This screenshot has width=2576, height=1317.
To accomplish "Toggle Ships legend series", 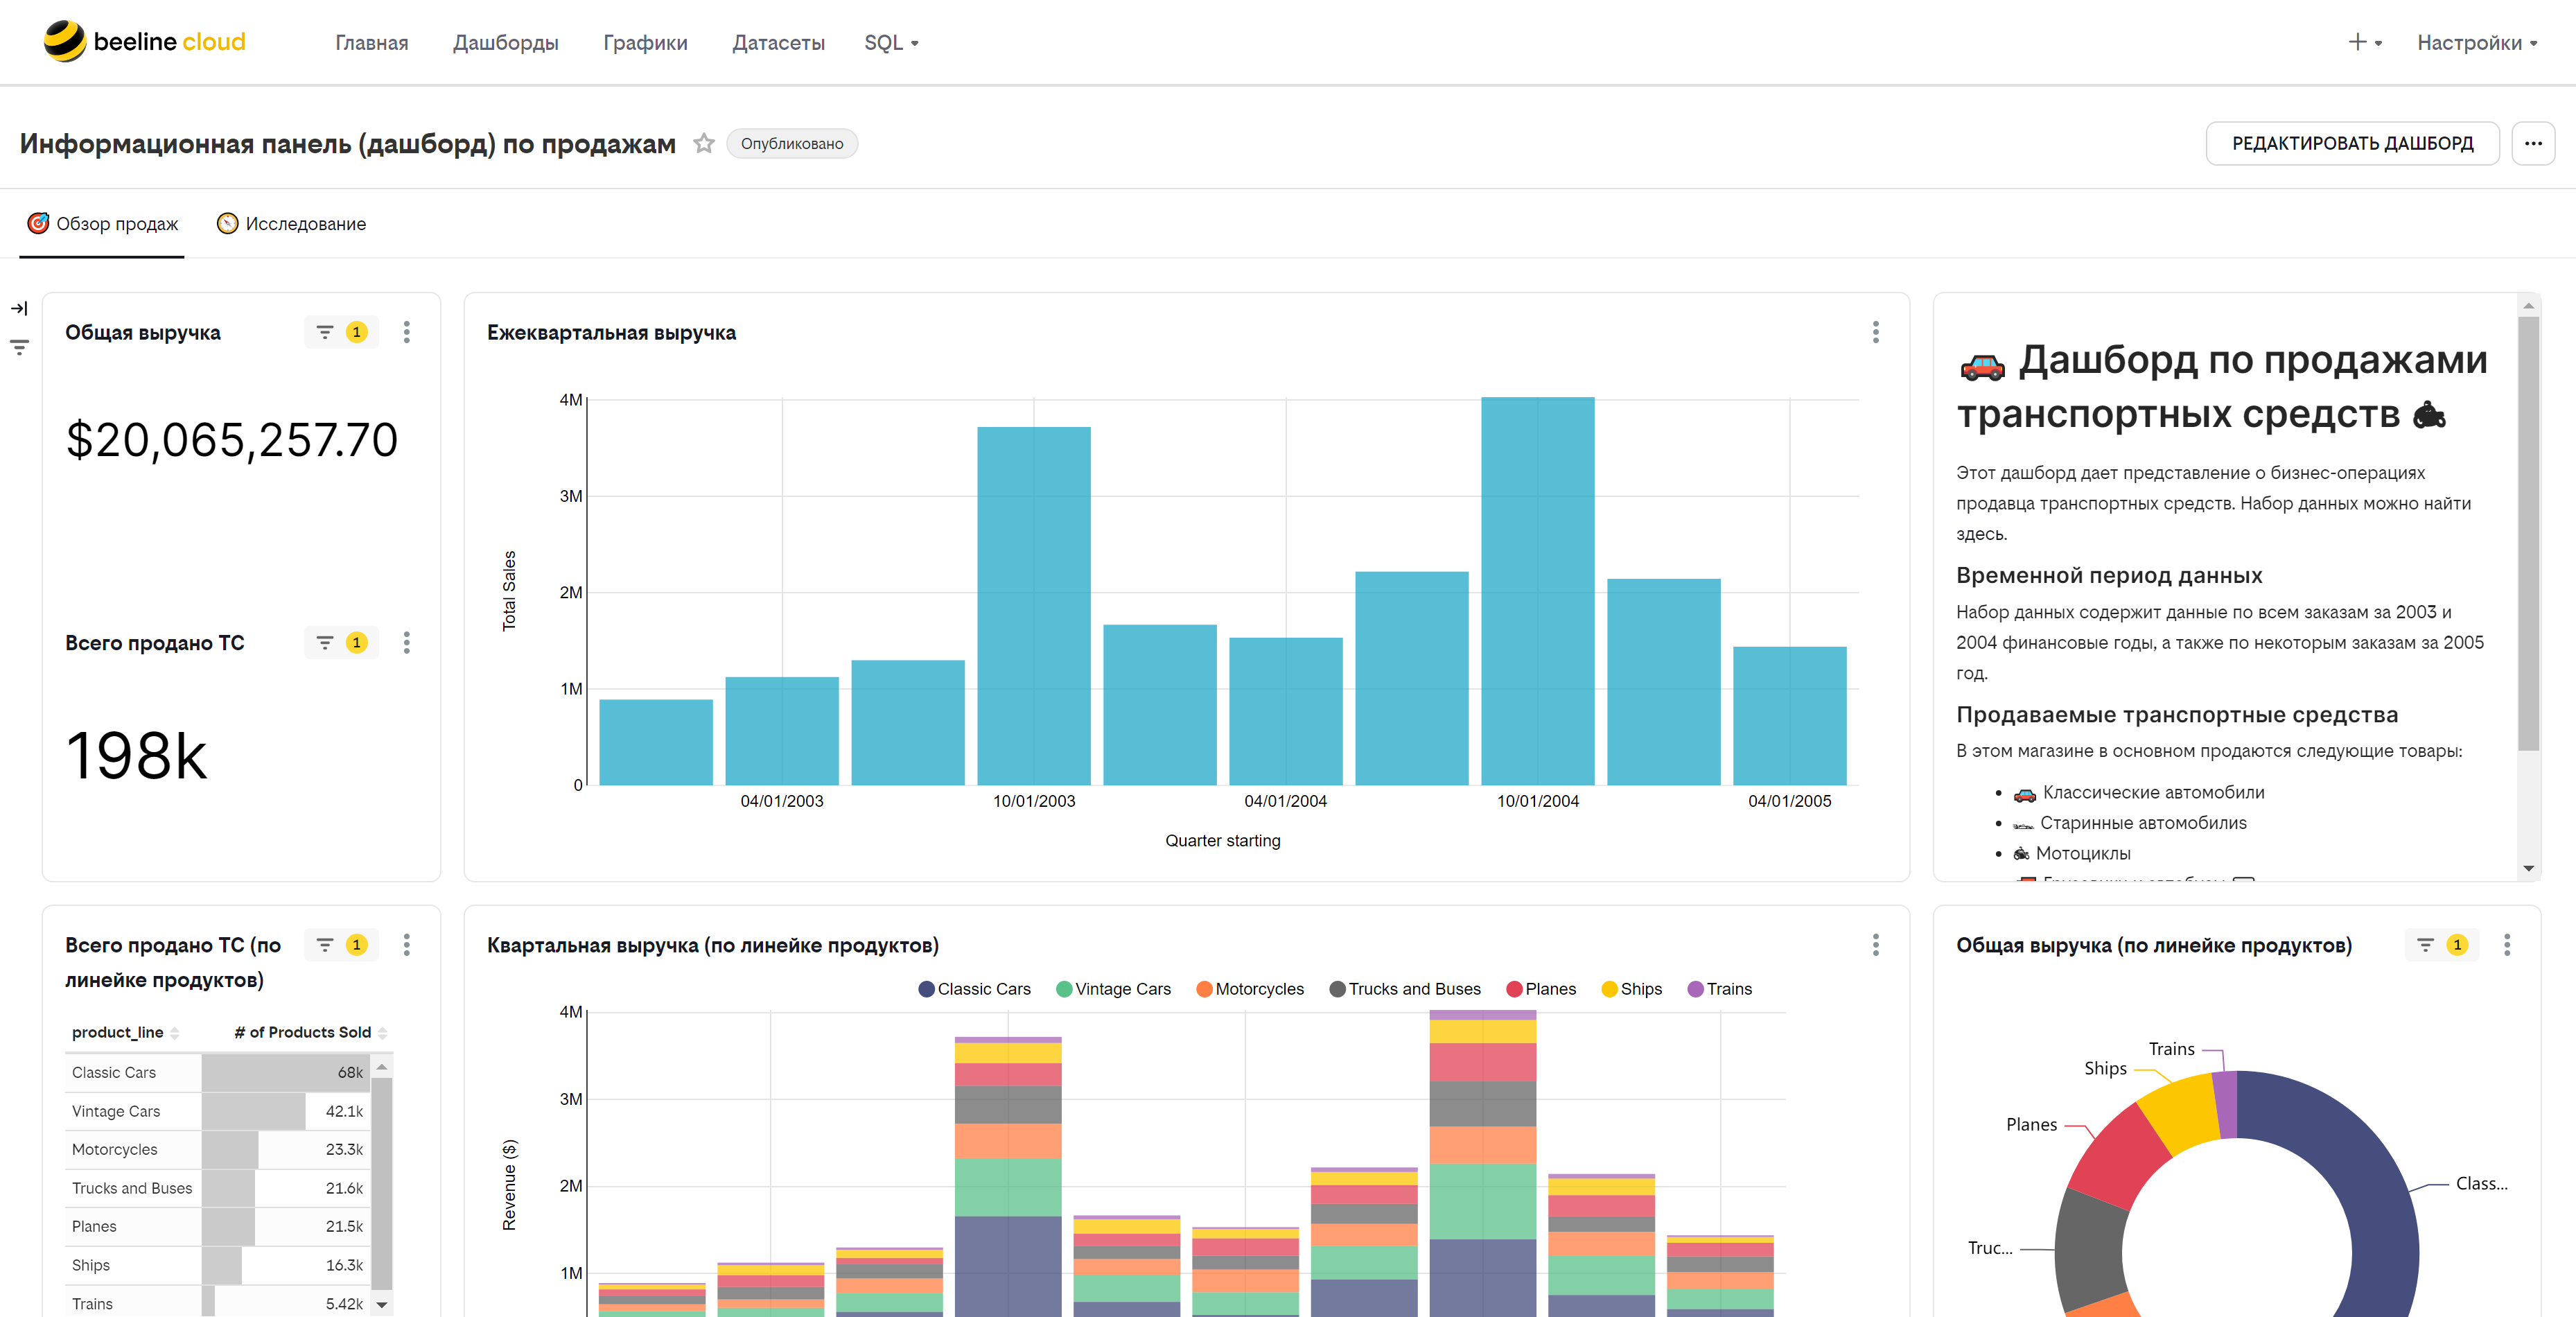I will click(1631, 989).
